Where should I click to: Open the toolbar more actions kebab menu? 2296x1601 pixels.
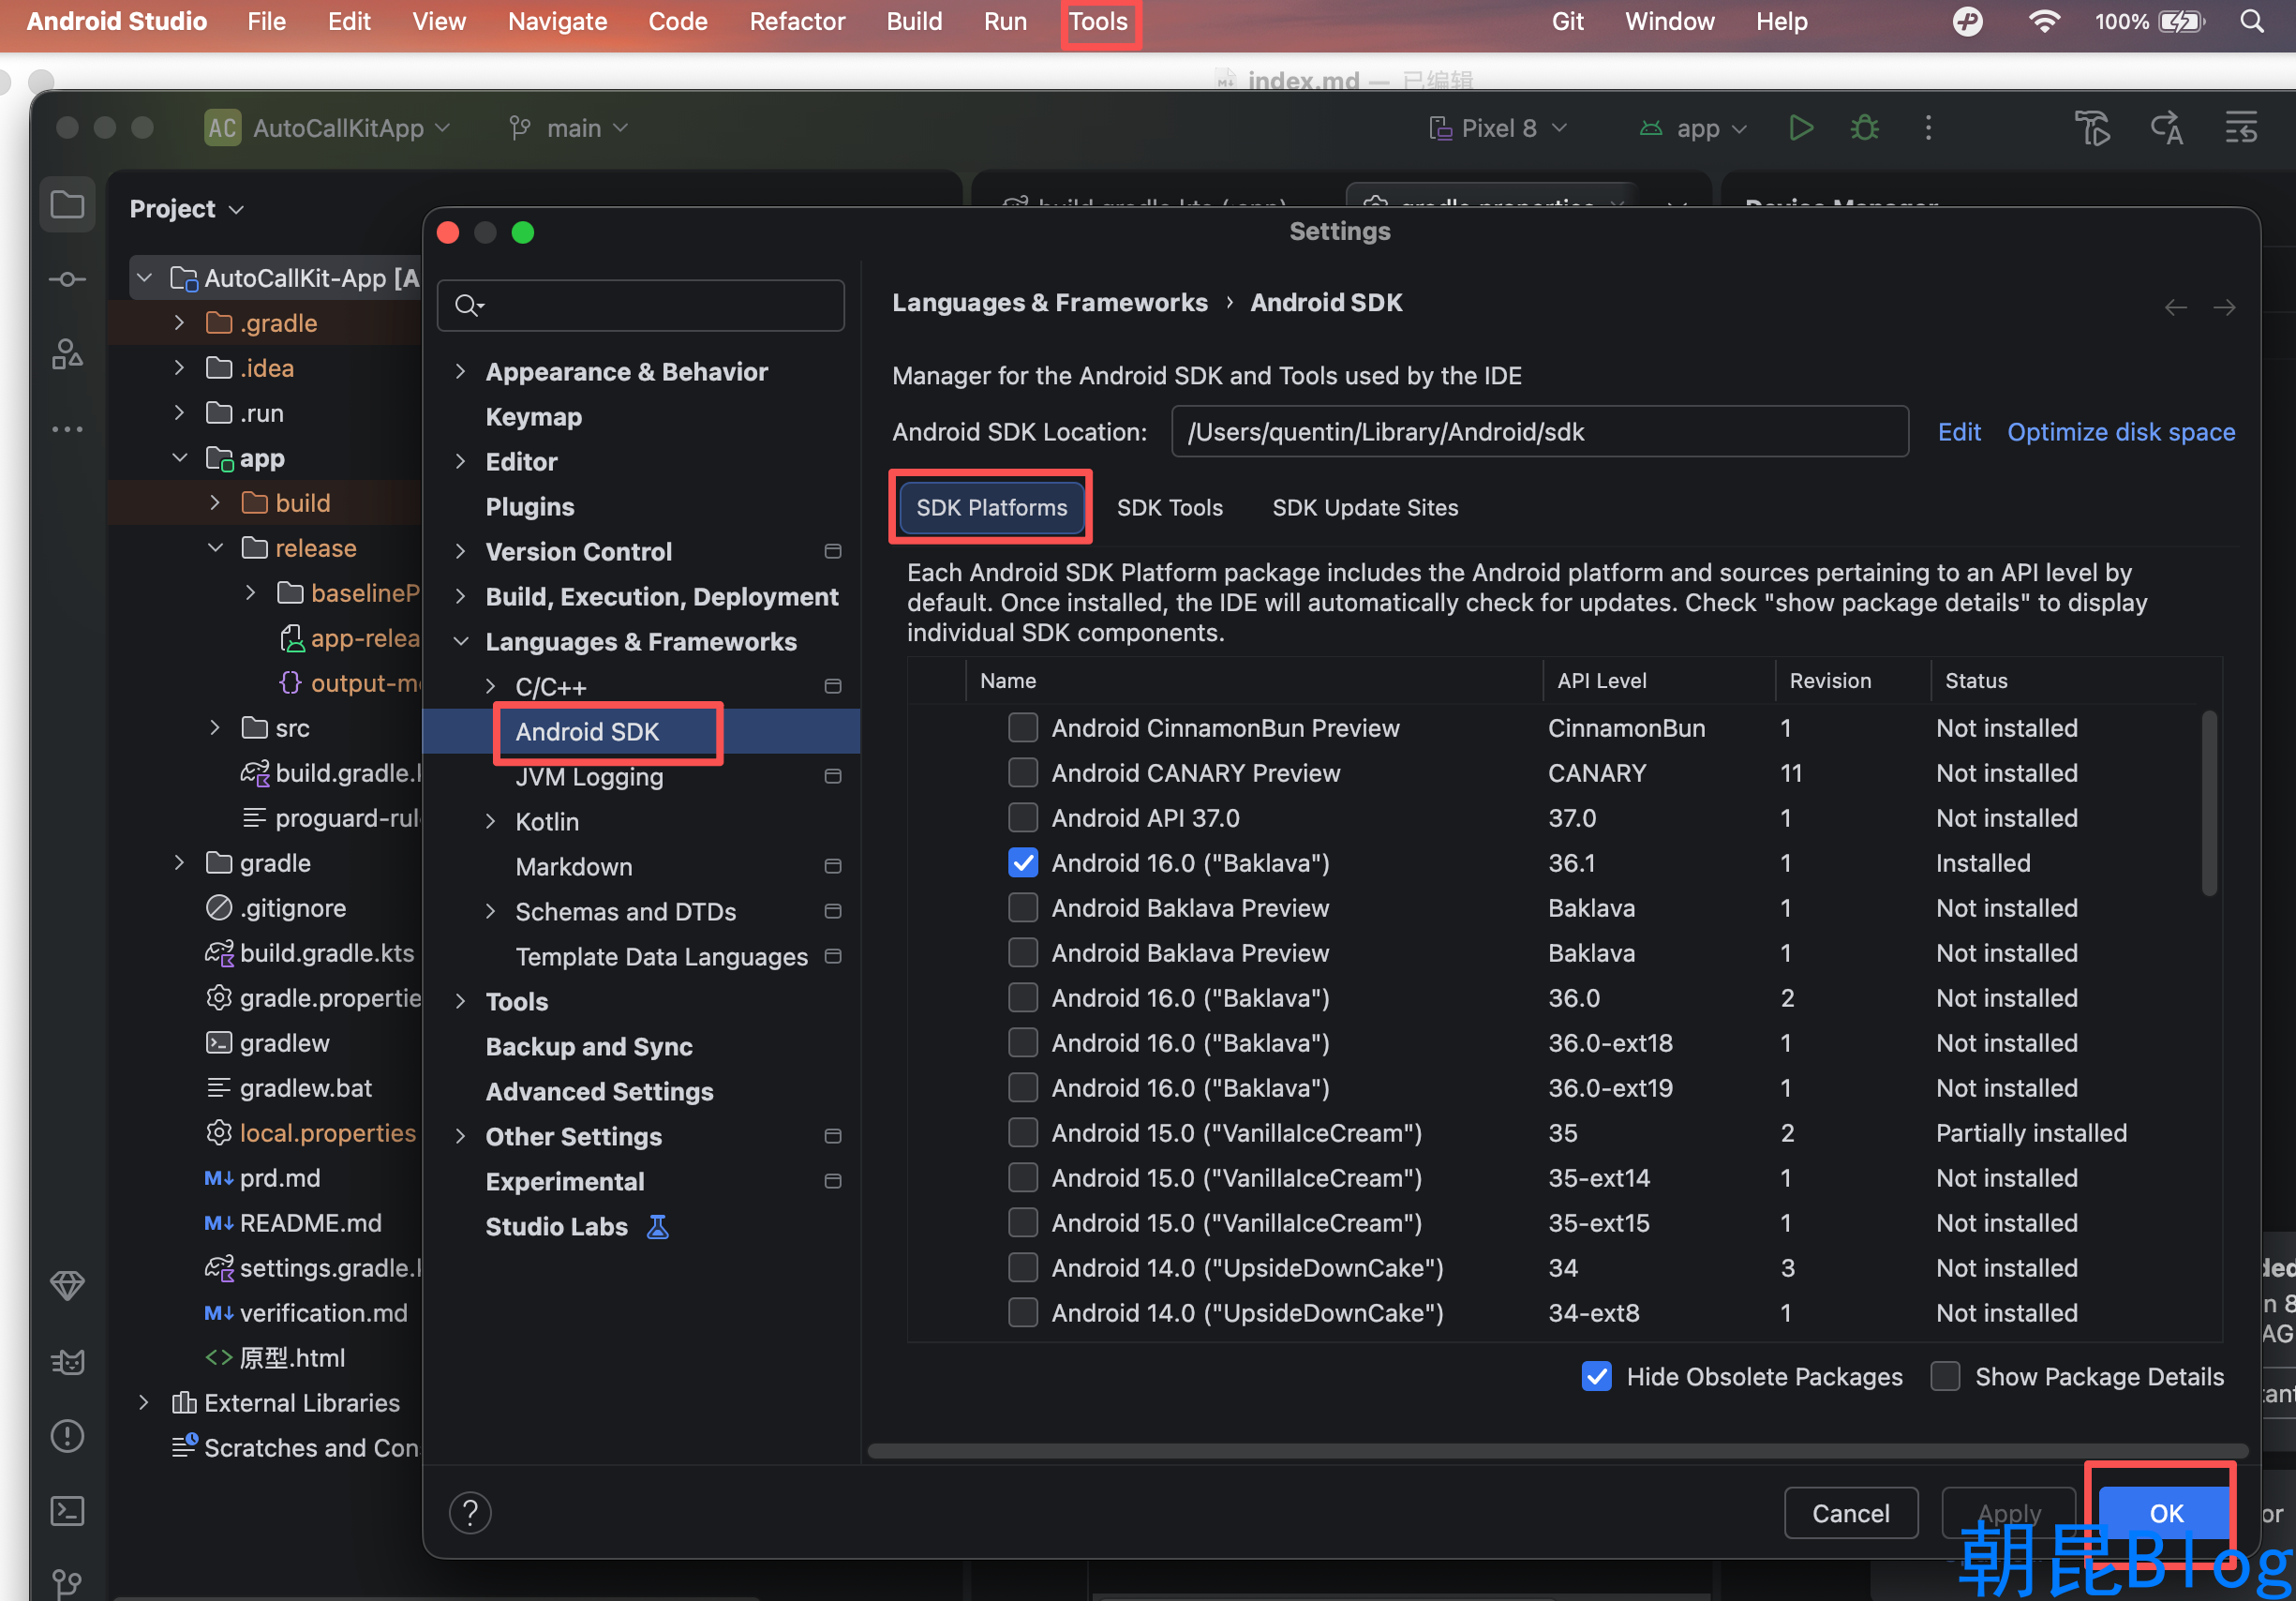(1929, 128)
